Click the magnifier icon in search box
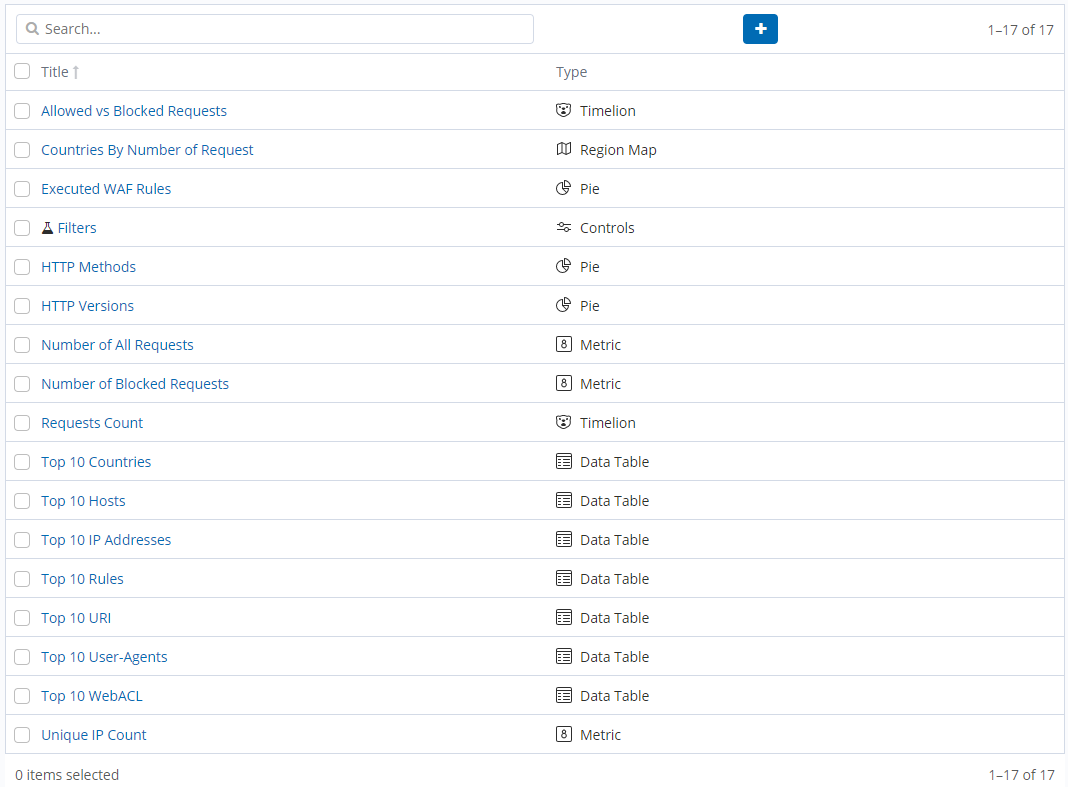The height and width of the screenshot is (787, 1068). point(32,29)
